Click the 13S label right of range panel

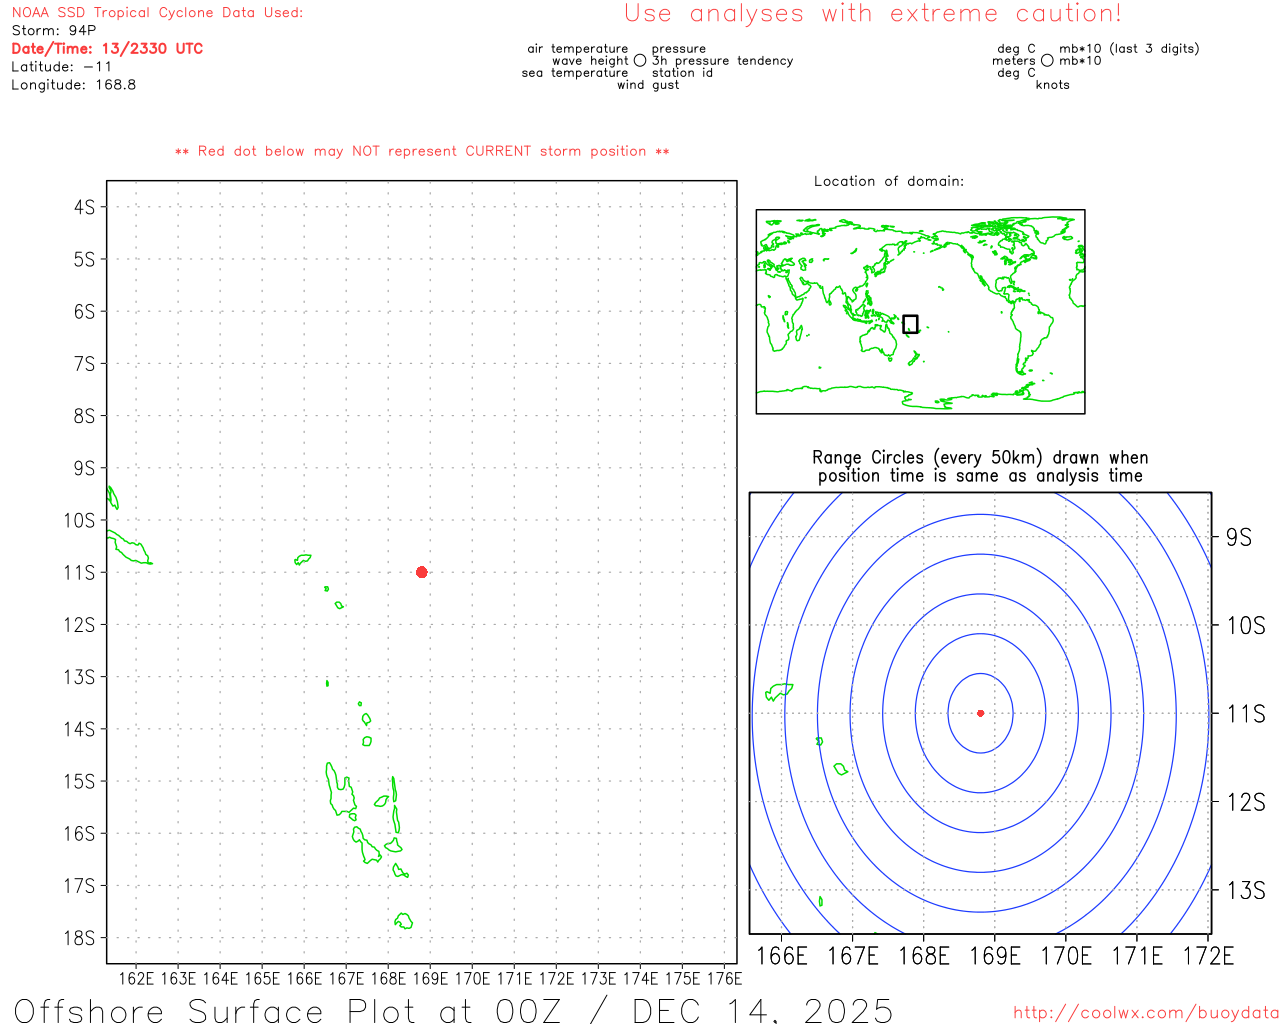[1245, 890]
